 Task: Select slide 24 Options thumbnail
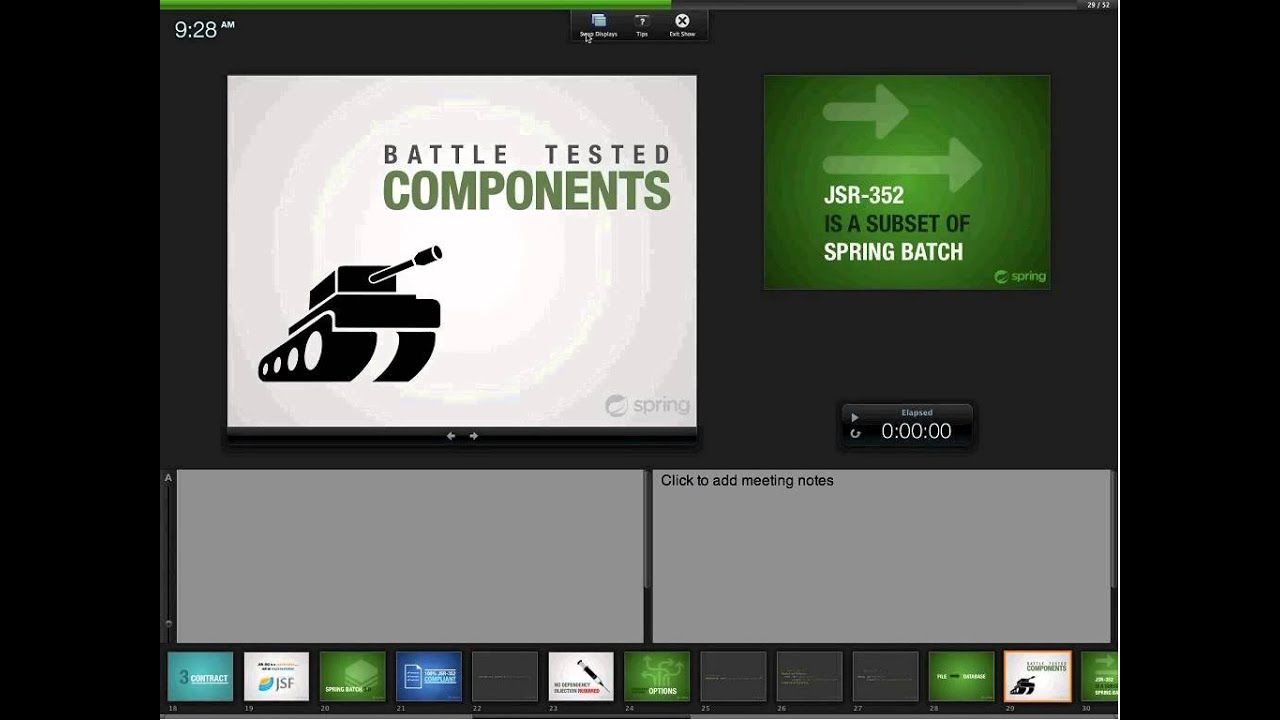point(657,676)
